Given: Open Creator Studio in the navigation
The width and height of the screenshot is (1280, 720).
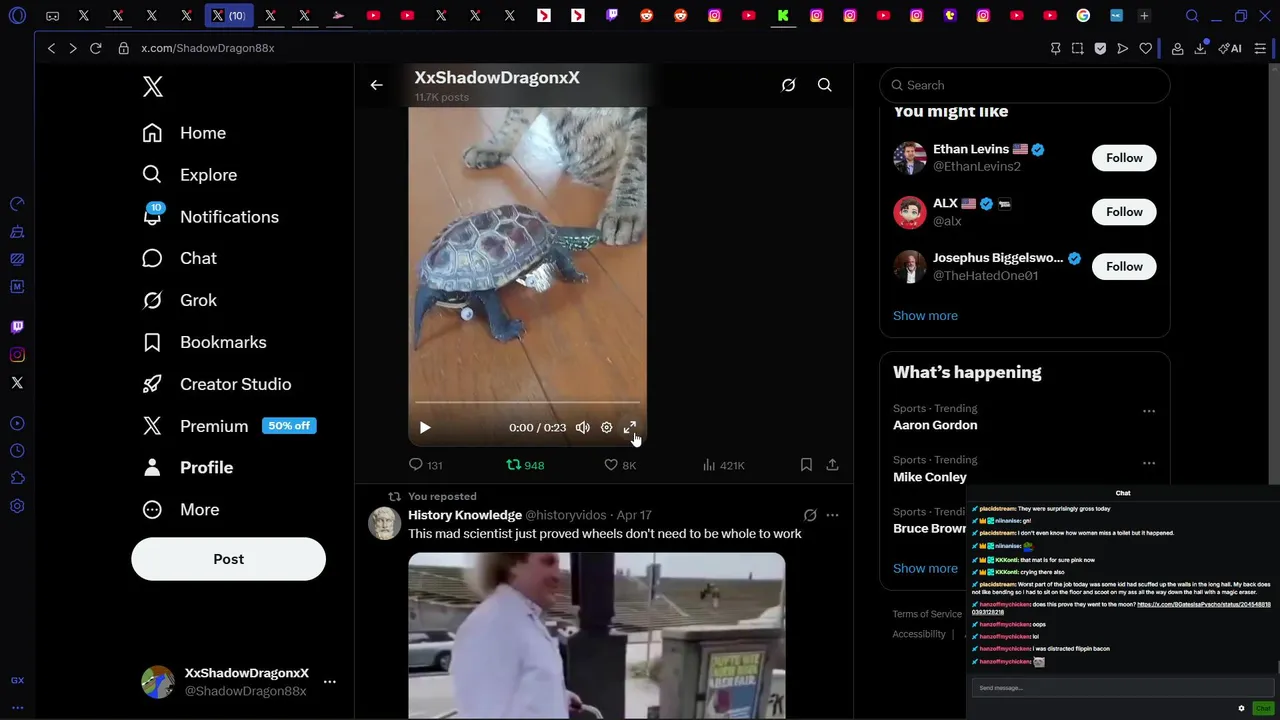Looking at the screenshot, I should point(216,384).
